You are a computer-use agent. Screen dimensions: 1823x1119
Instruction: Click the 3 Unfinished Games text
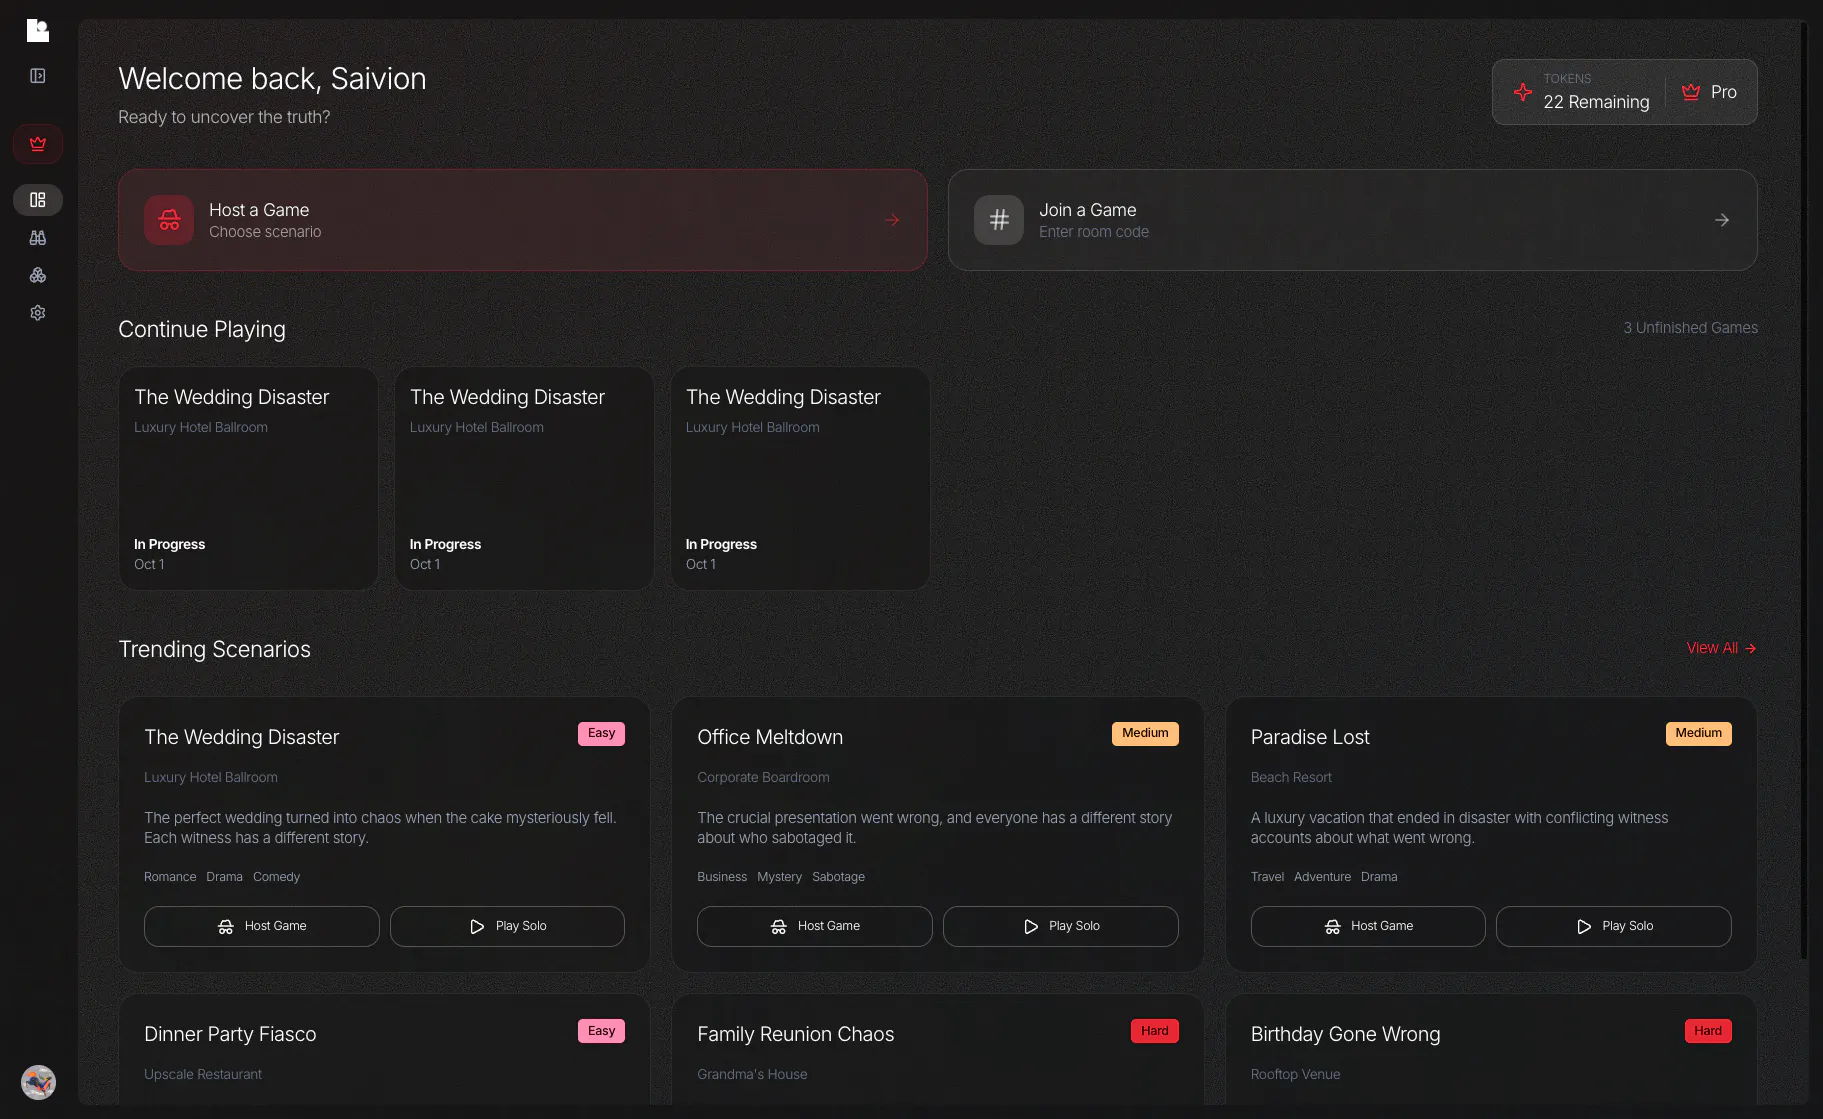pyautogui.click(x=1690, y=328)
